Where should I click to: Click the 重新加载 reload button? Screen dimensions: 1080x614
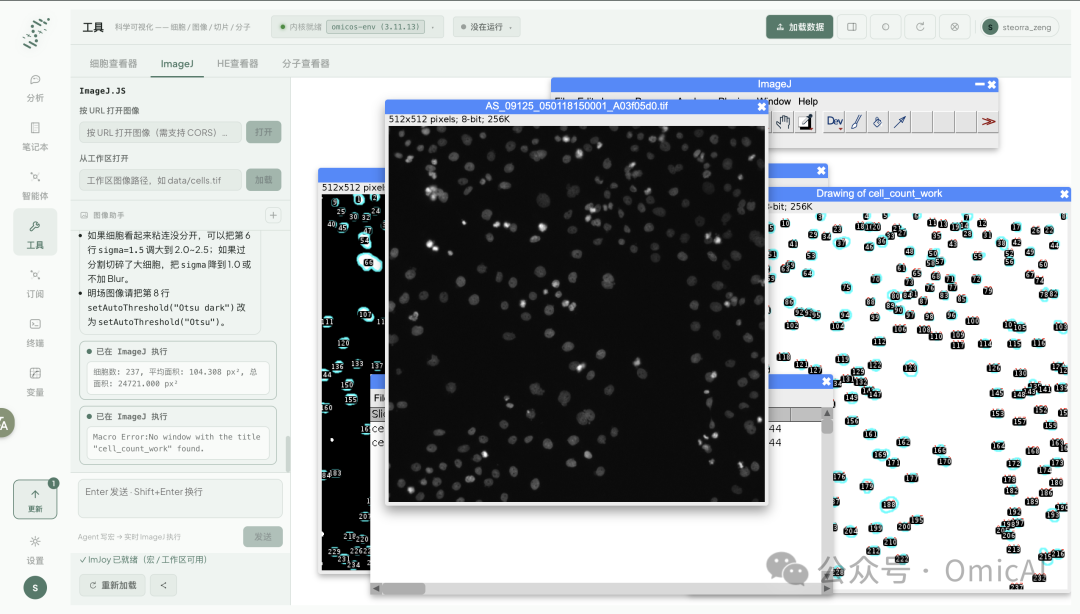(113, 585)
